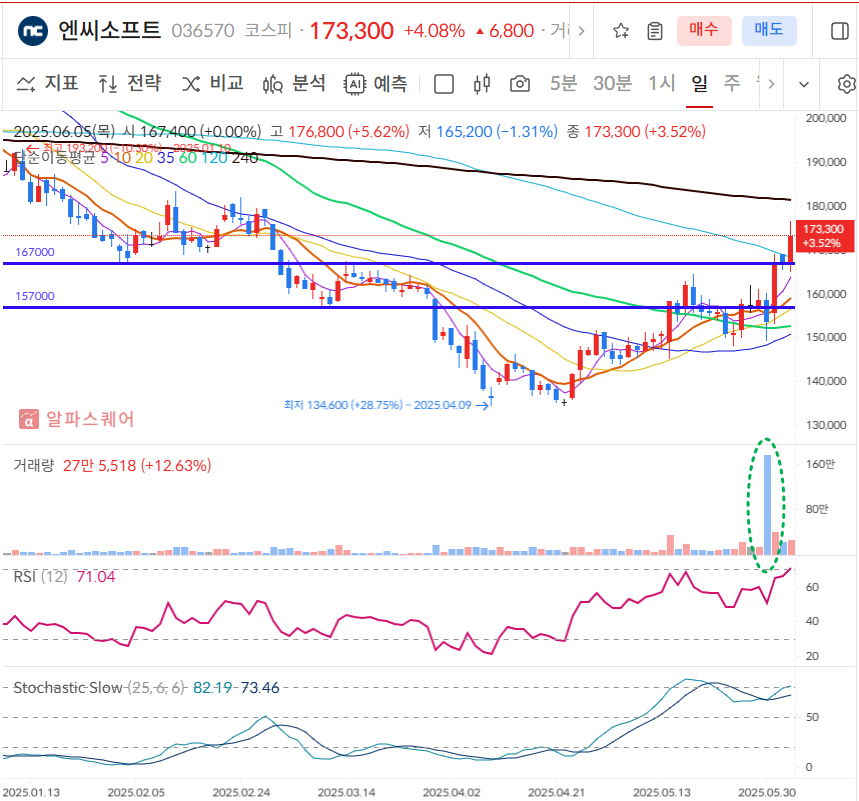Viewport: 859px width, 801px height.
Task: Click the Stochastic value 82.19
Action: tap(213, 688)
